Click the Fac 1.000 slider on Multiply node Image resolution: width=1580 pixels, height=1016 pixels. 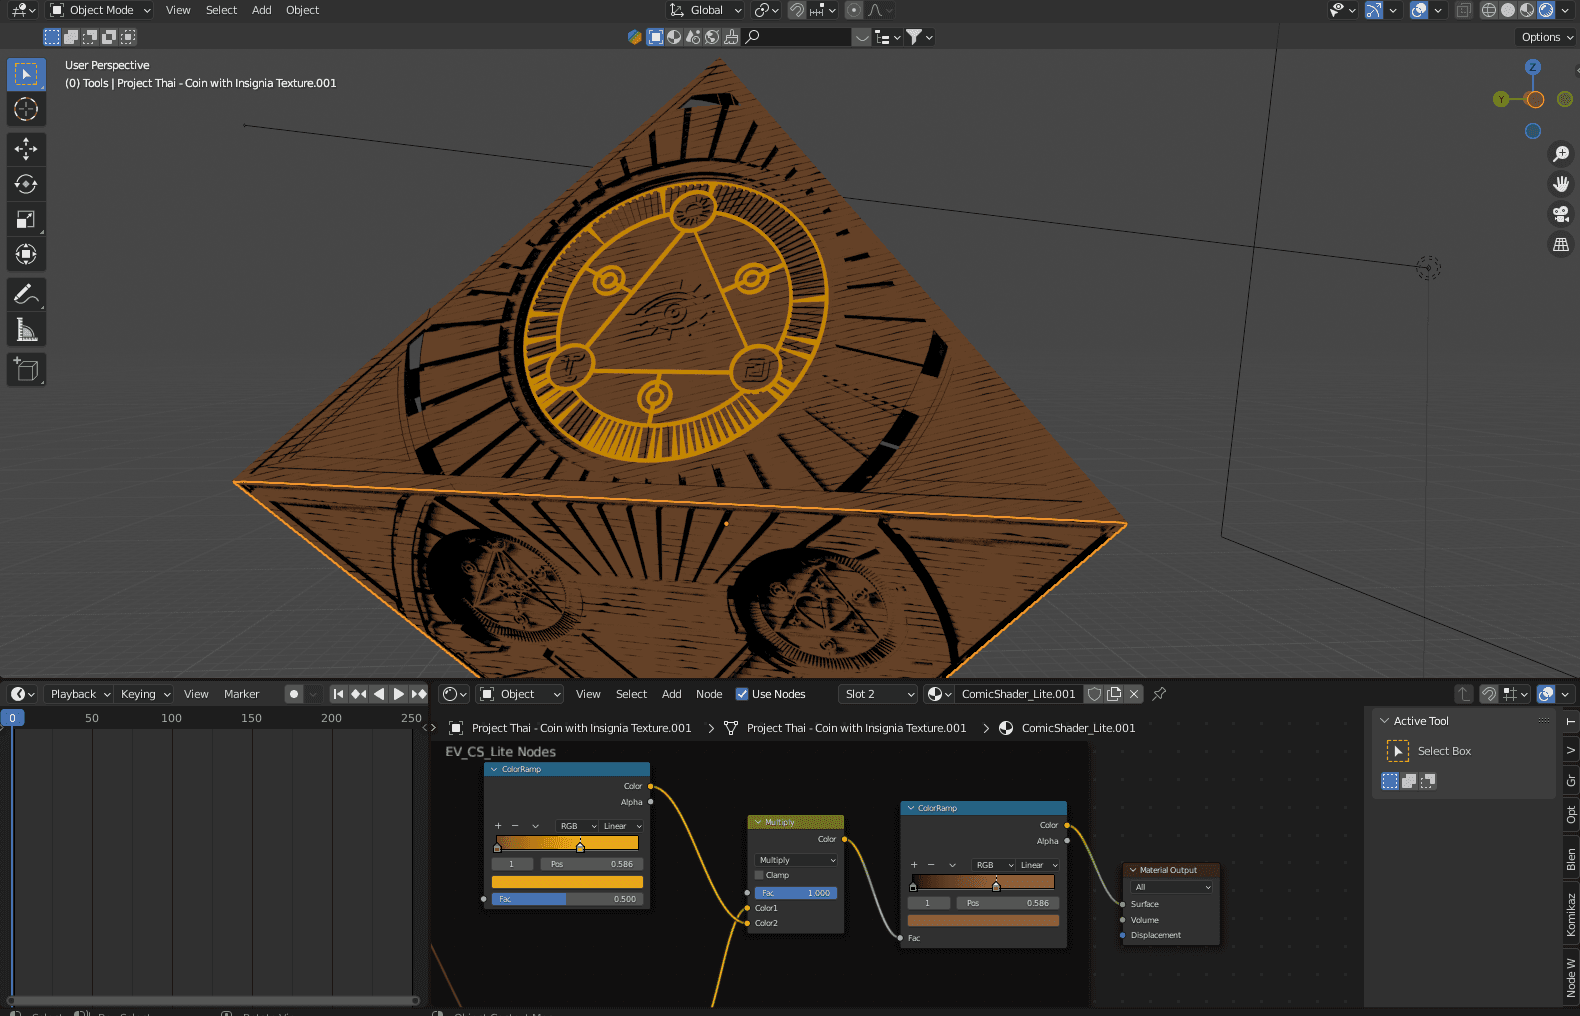pos(797,893)
